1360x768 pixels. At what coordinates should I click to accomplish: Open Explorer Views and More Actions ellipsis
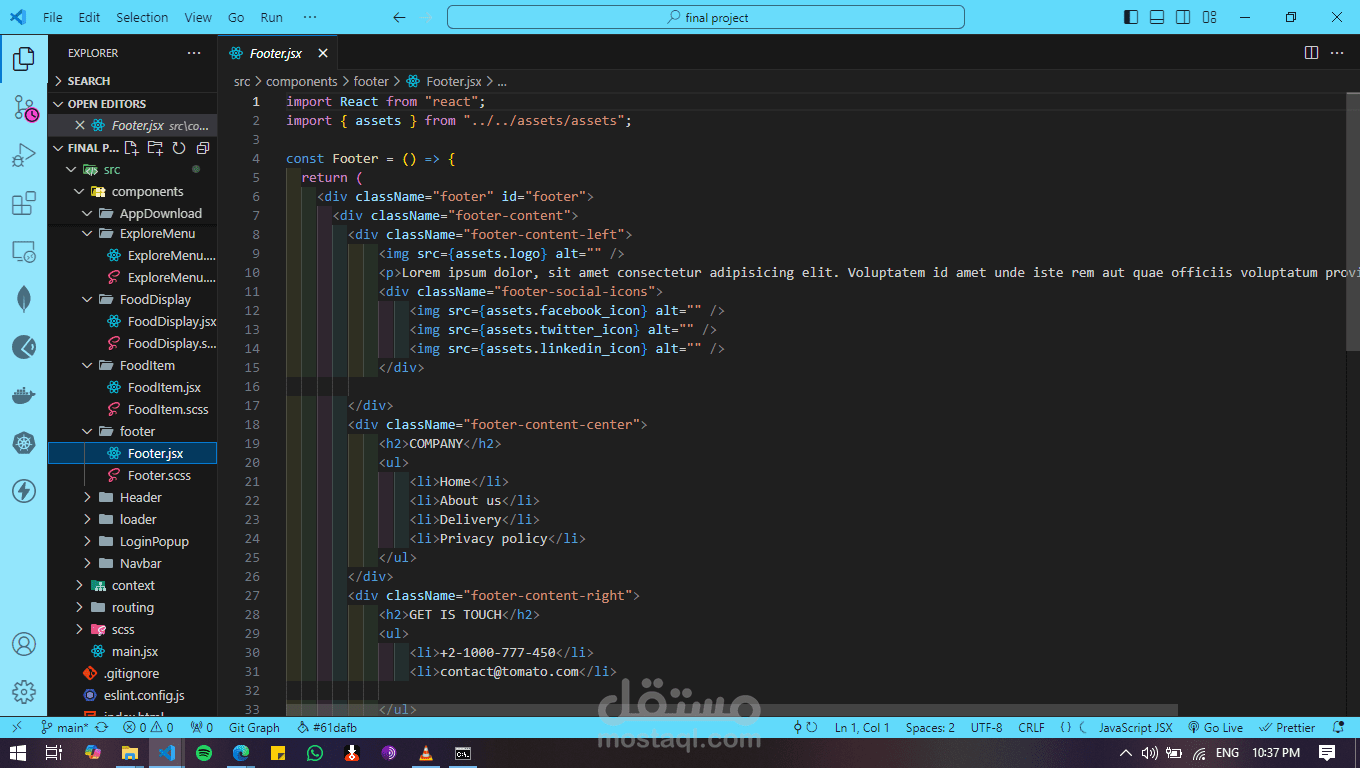194,53
